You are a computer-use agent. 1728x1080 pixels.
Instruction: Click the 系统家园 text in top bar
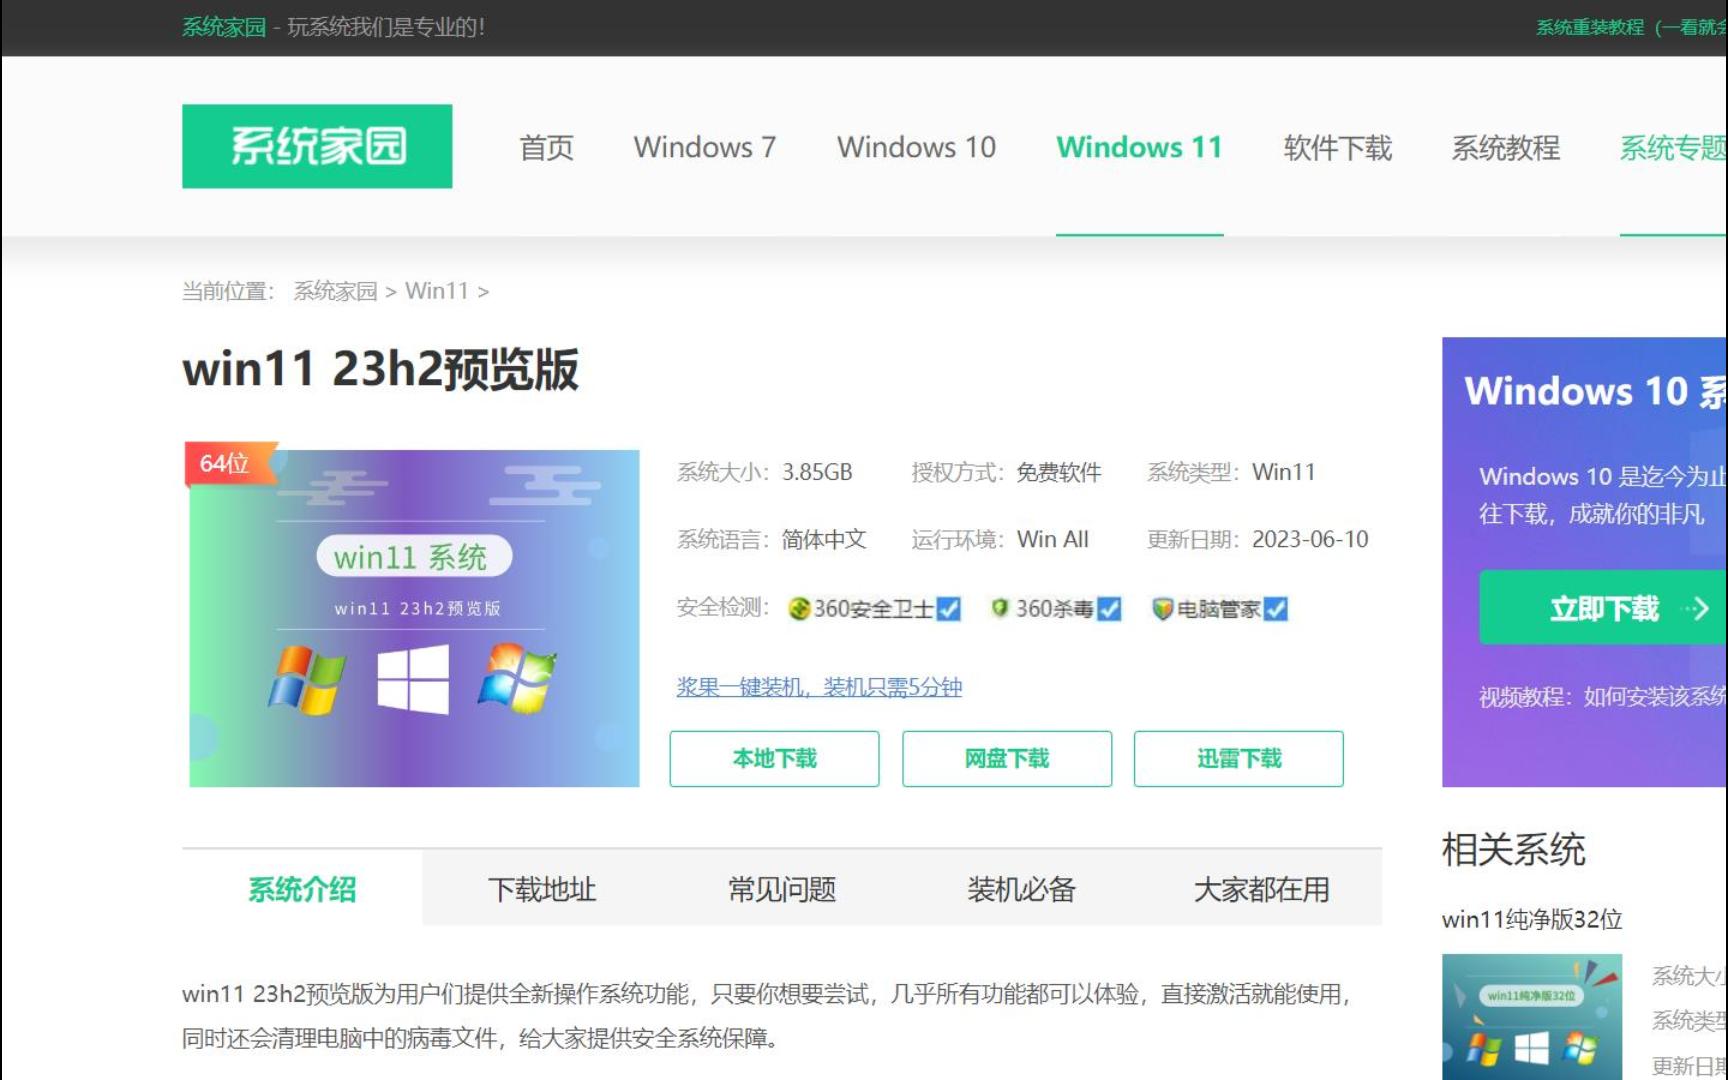[224, 27]
